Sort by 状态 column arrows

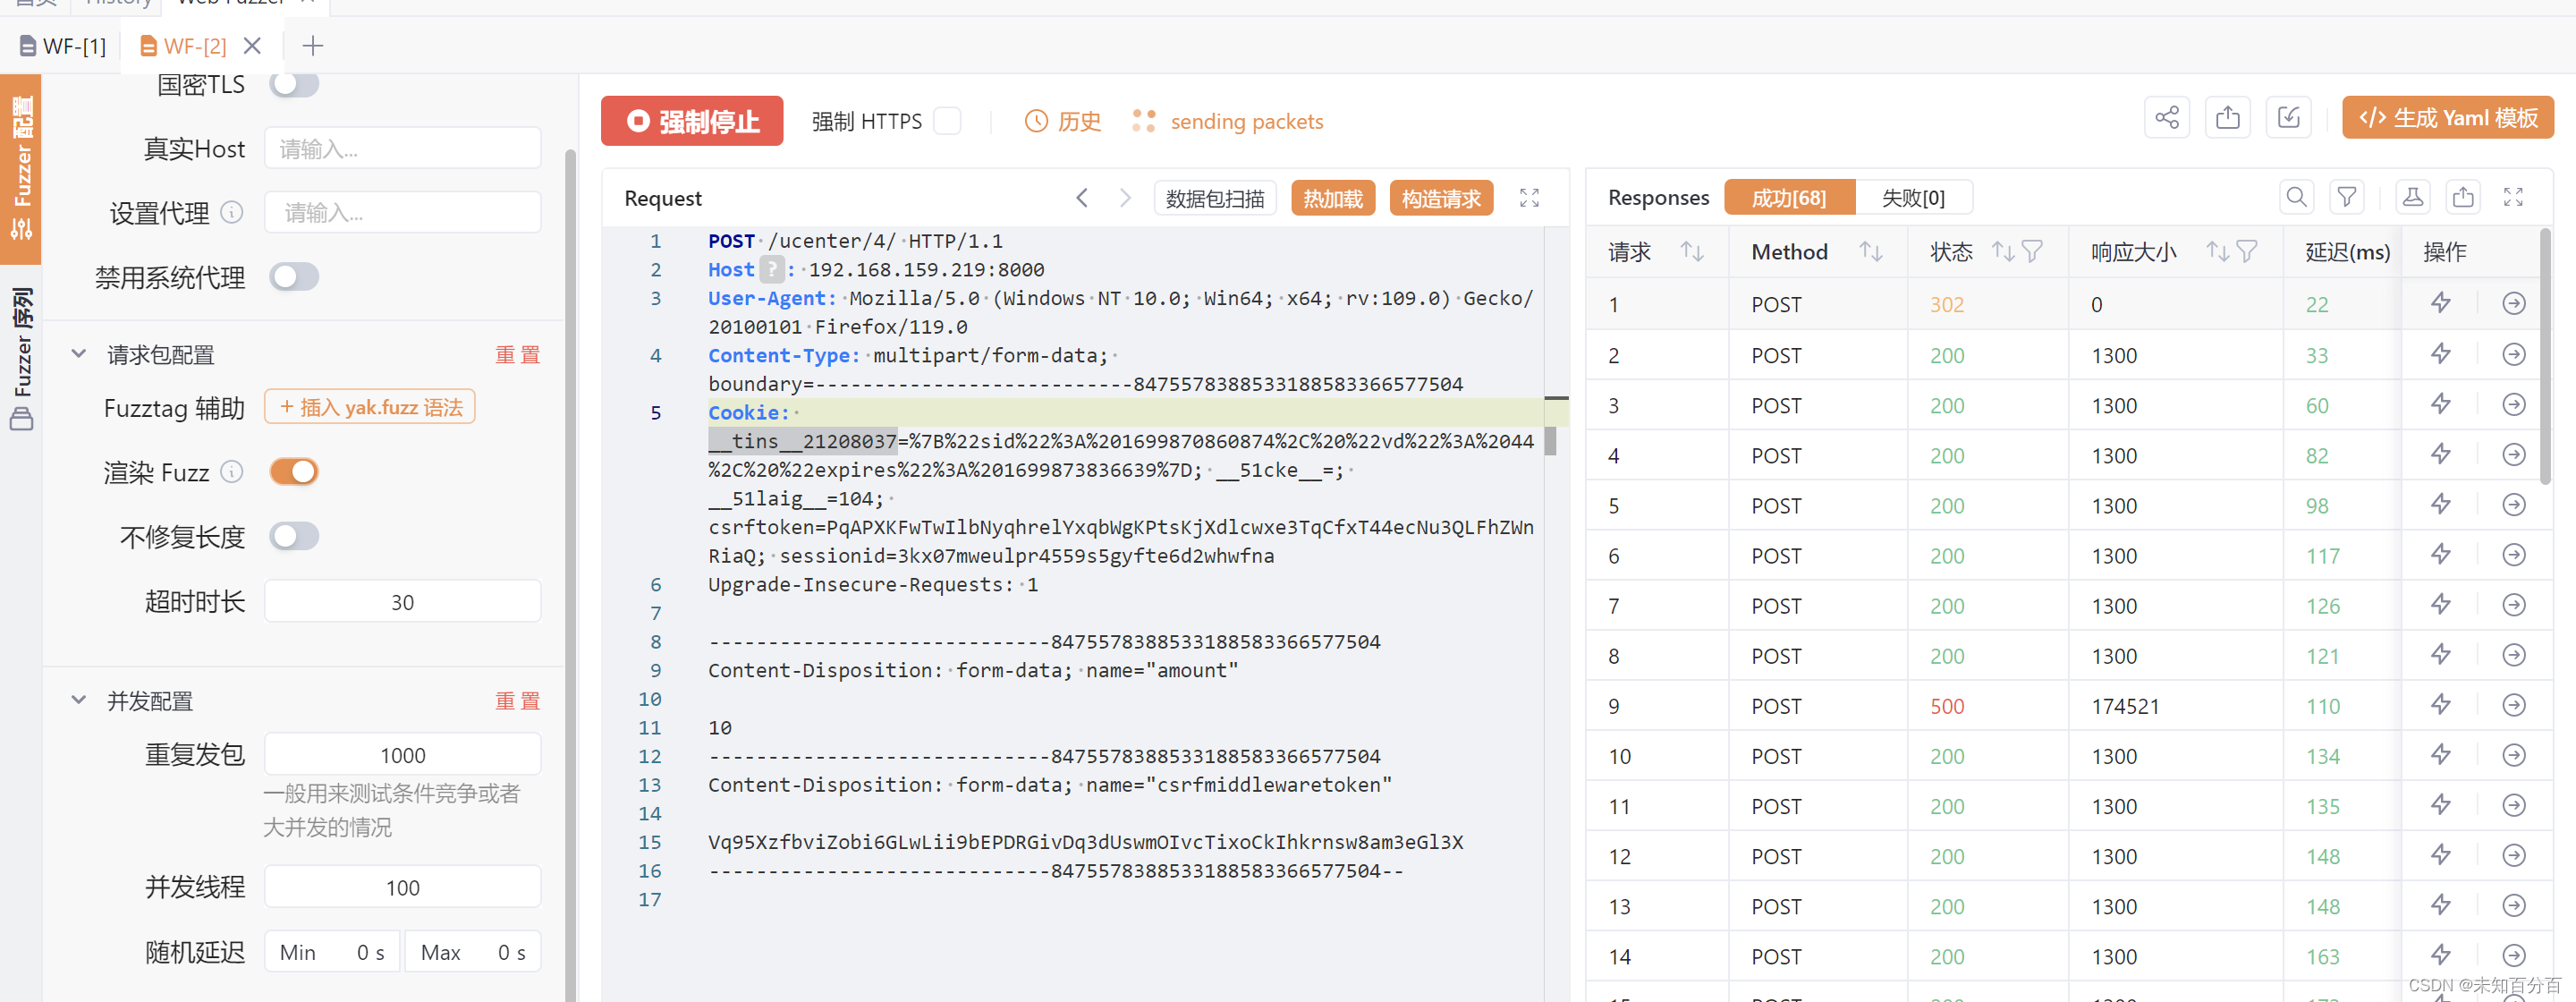click(x=2002, y=251)
